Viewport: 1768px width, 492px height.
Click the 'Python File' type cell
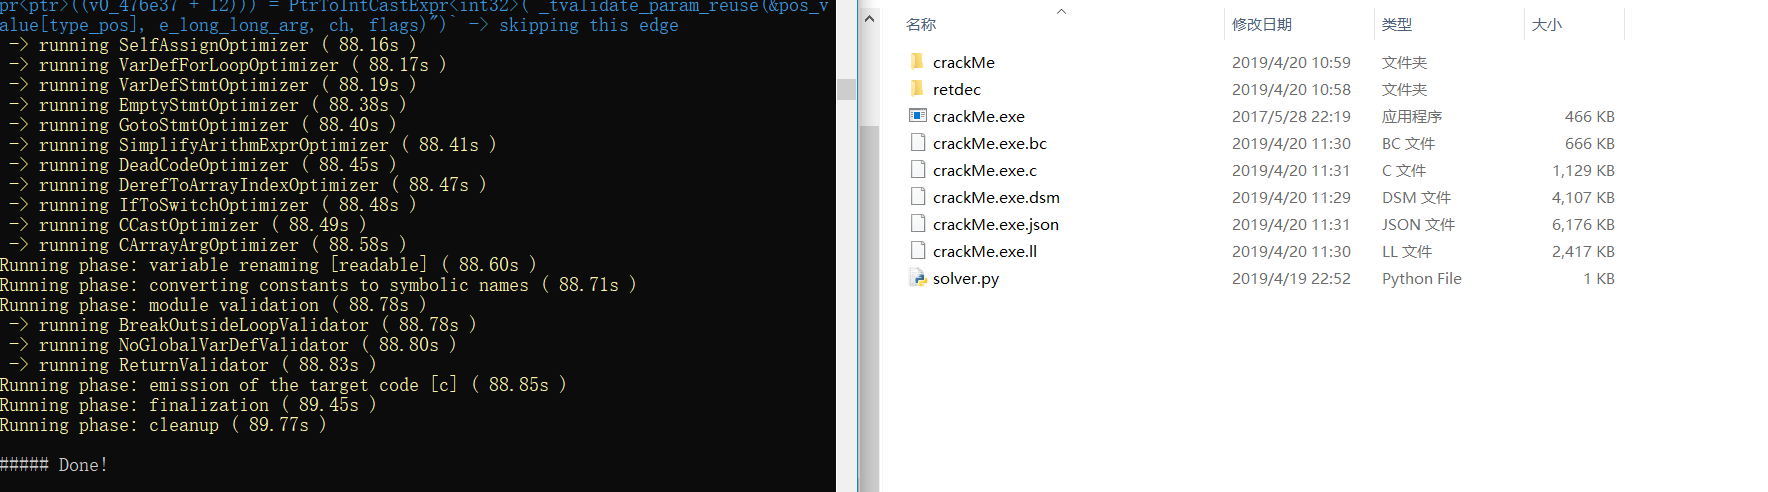point(1421,278)
